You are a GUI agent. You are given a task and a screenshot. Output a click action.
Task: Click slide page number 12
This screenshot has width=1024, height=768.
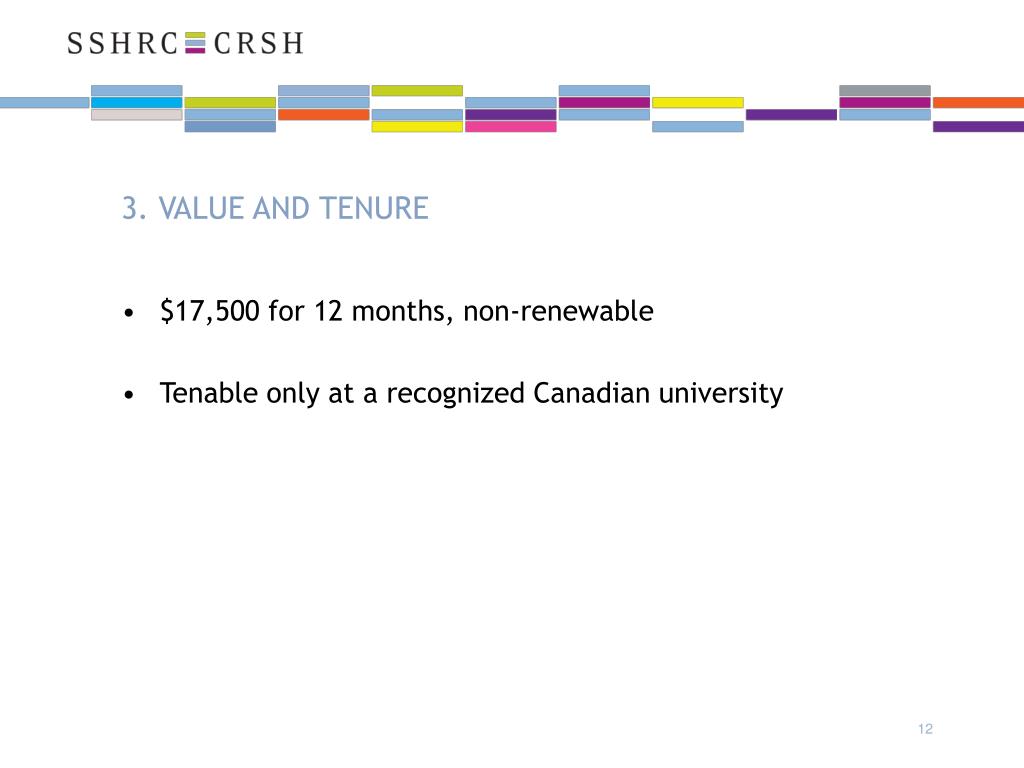point(925,729)
